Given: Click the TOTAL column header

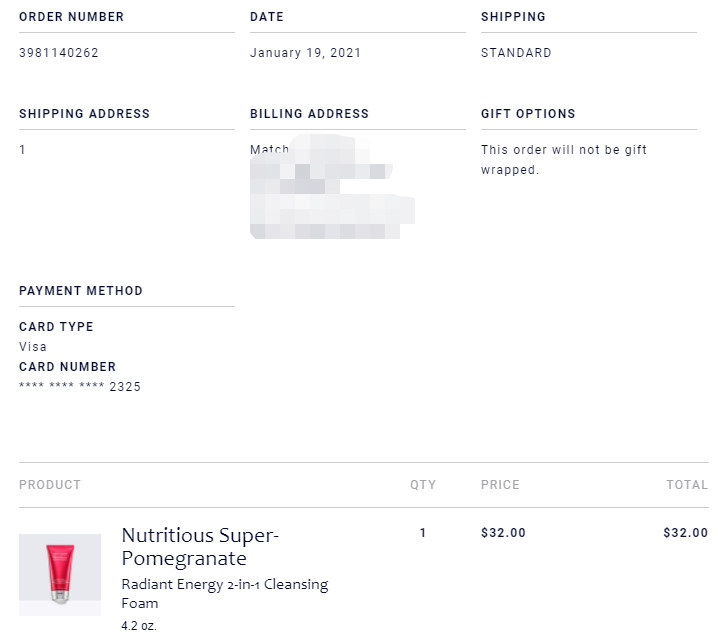Looking at the screenshot, I should point(687,485).
